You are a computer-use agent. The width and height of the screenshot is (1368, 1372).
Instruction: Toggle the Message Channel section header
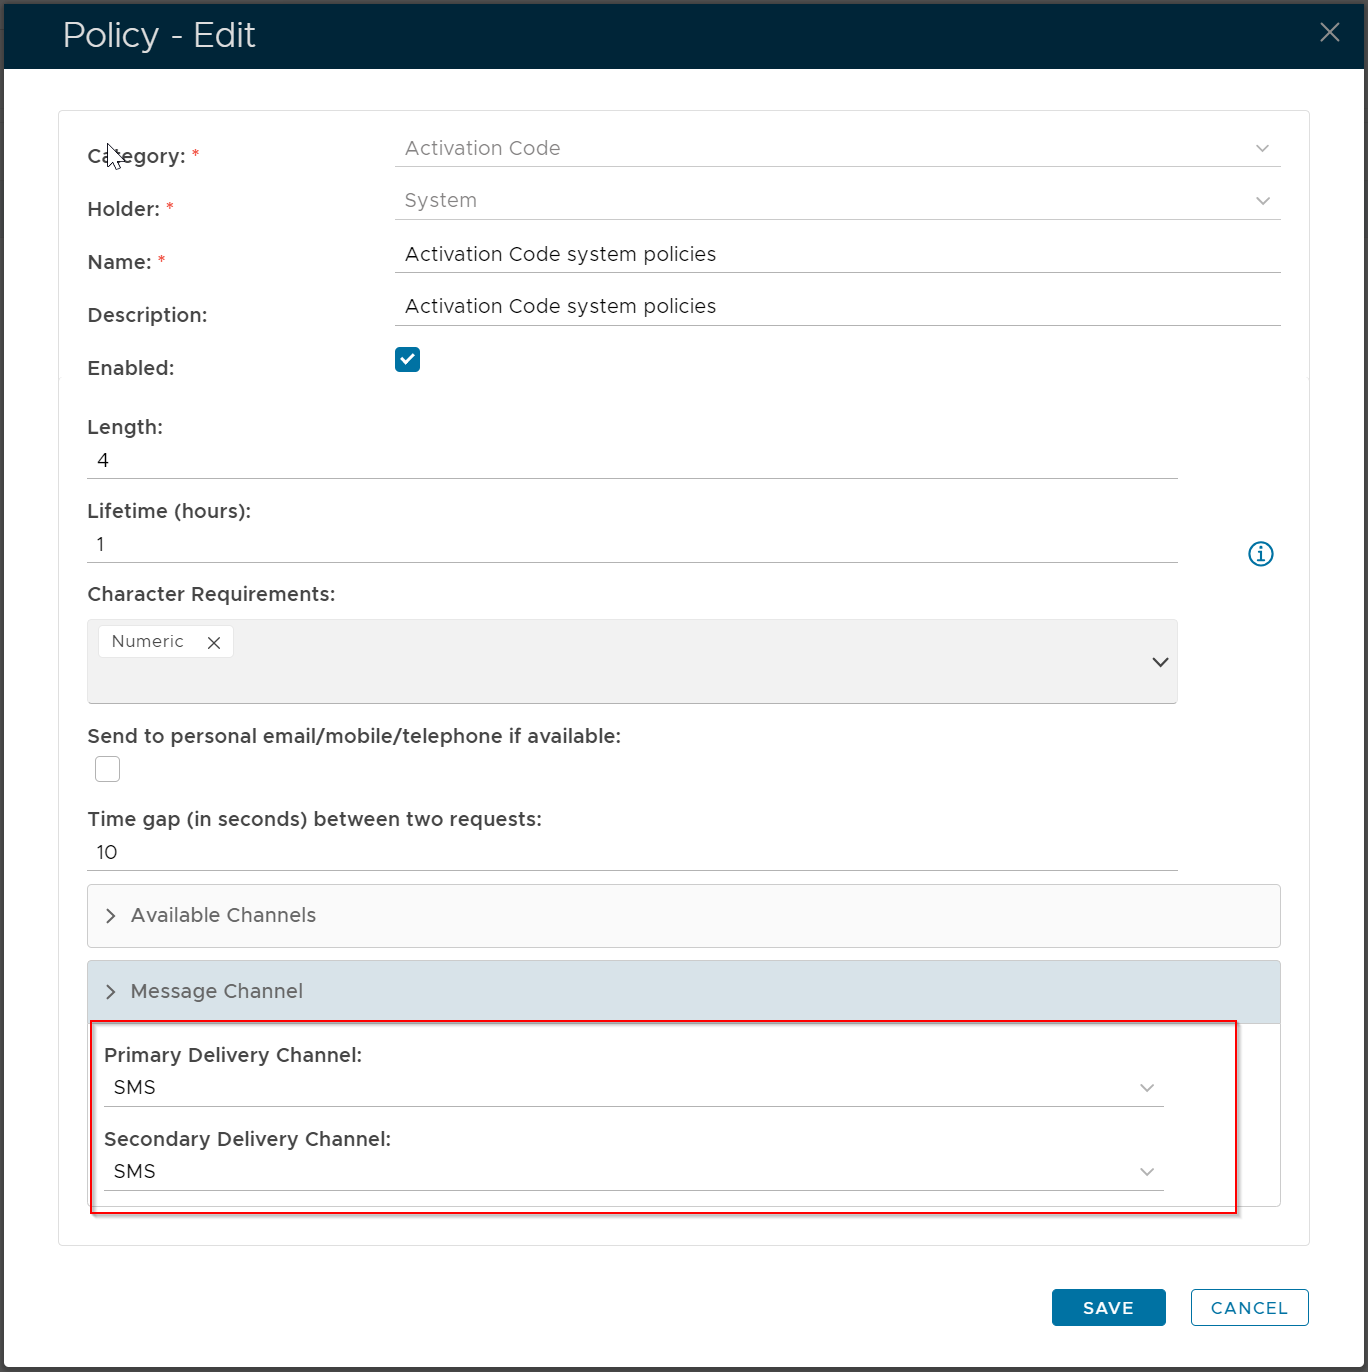[x=216, y=992]
